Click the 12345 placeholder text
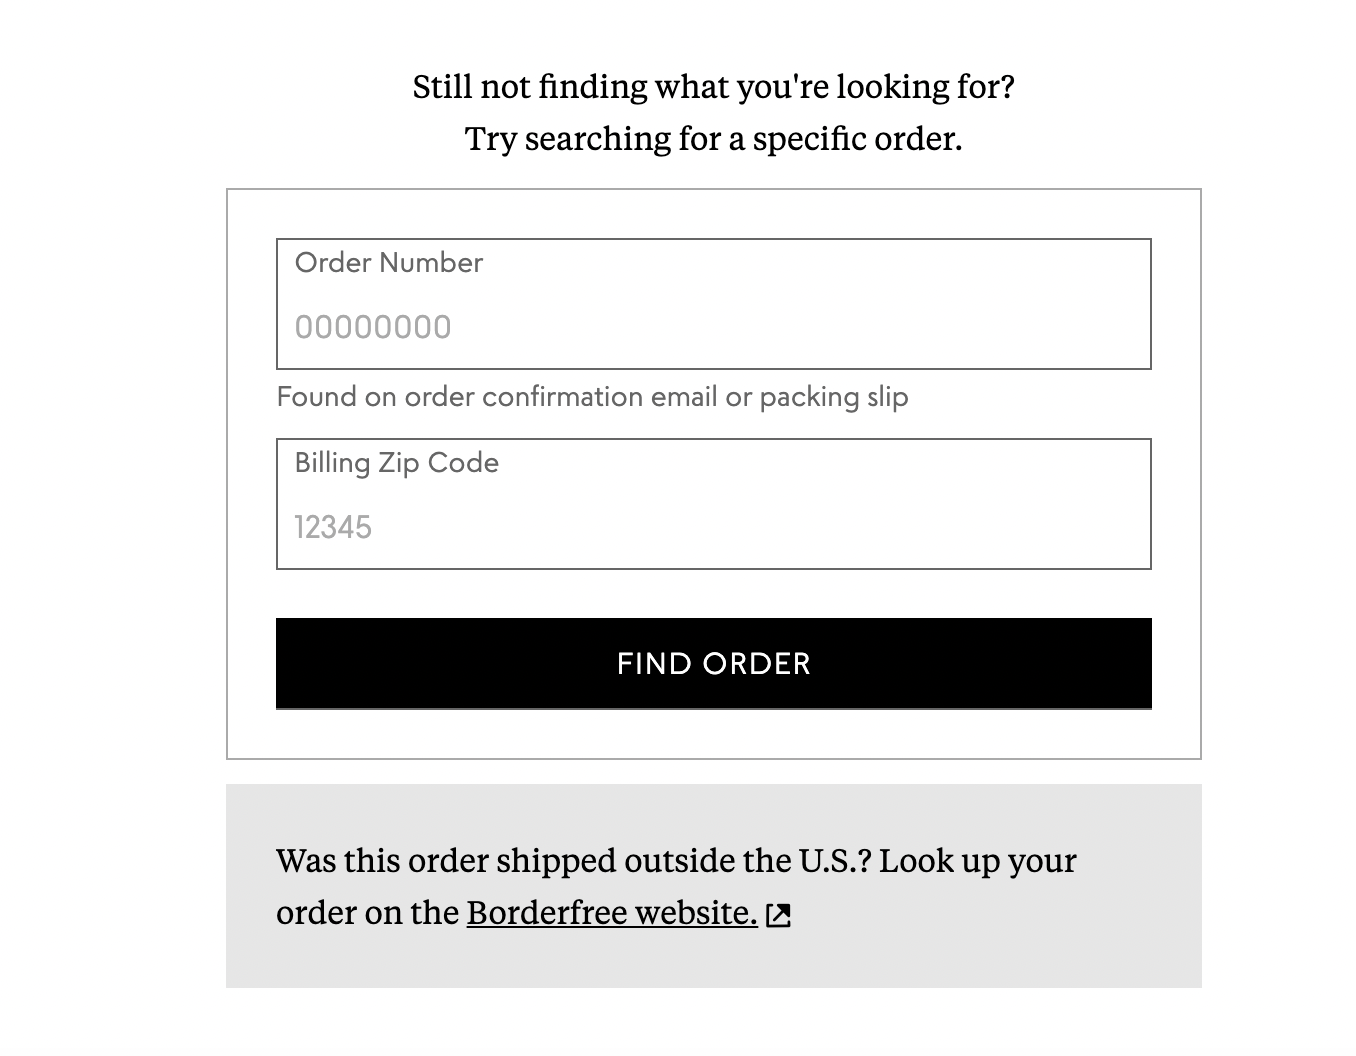The height and width of the screenshot is (1056, 1356). click(x=333, y=527)
